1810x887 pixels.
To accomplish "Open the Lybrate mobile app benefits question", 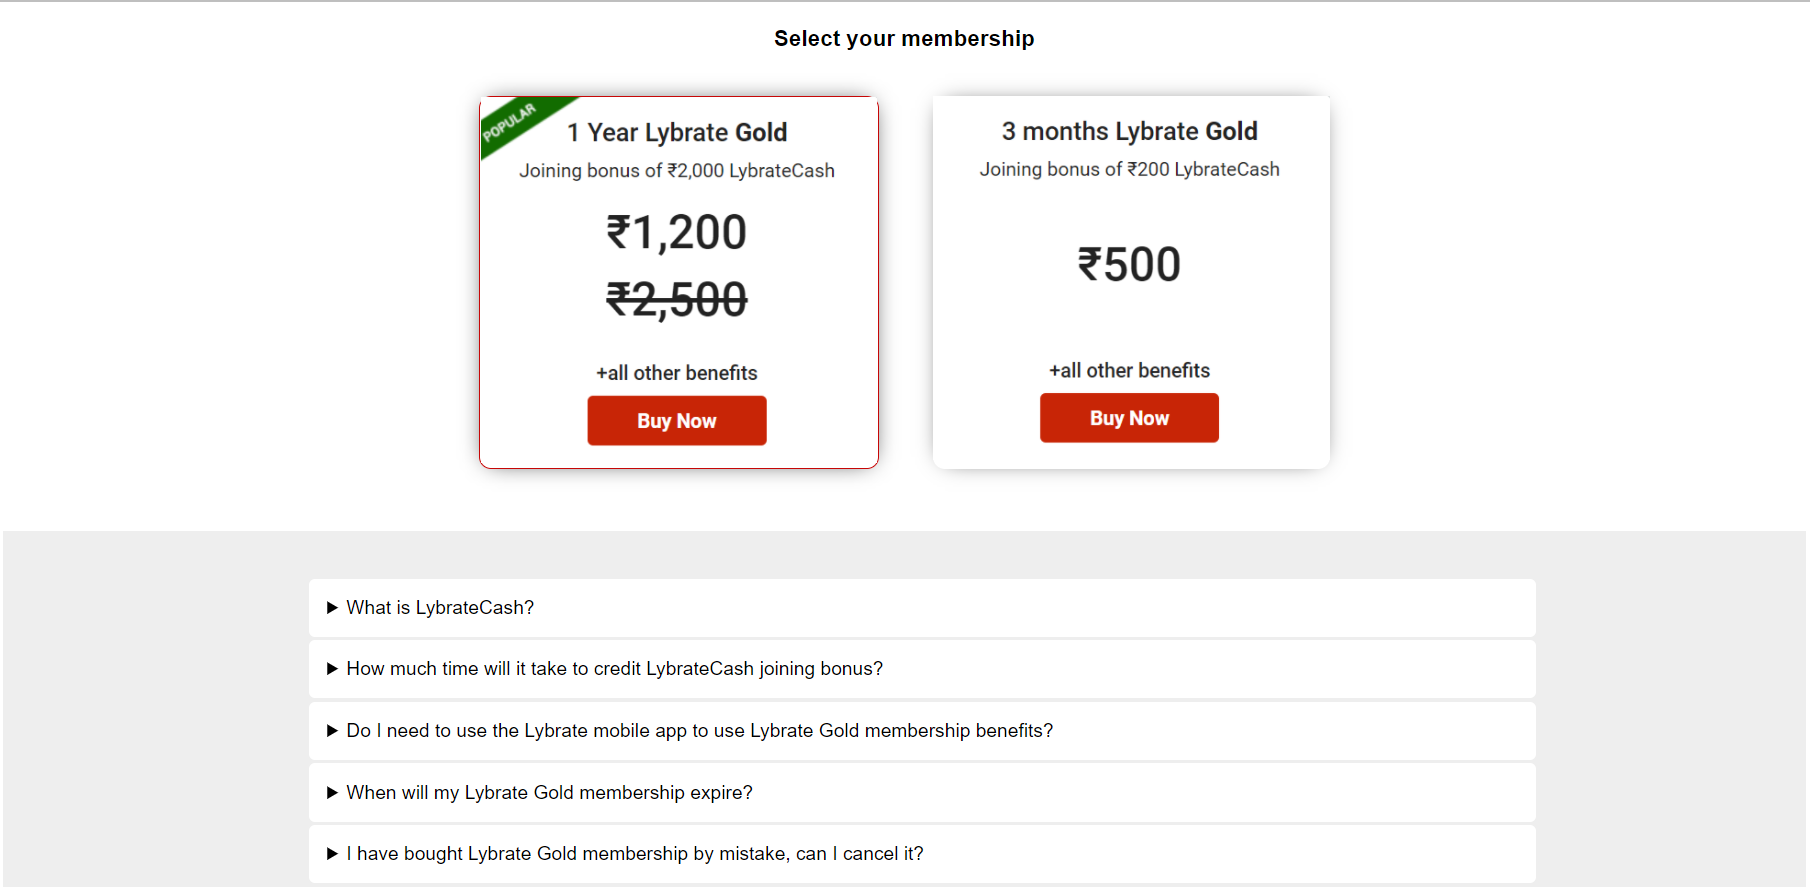I will pos(699,730).
